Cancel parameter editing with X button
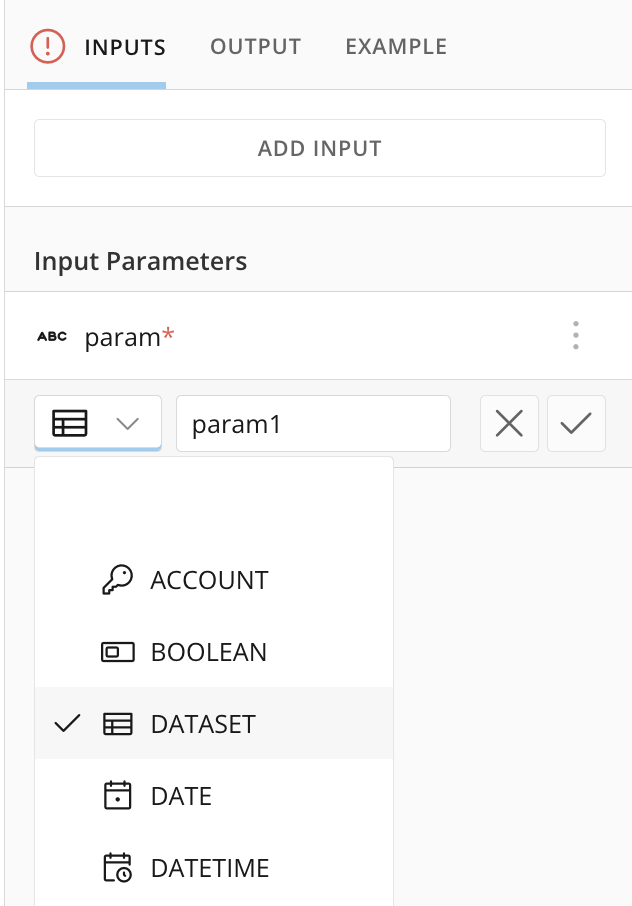Image resolution: width=632 pixels, height=906 pixels. tap(509, 424)
